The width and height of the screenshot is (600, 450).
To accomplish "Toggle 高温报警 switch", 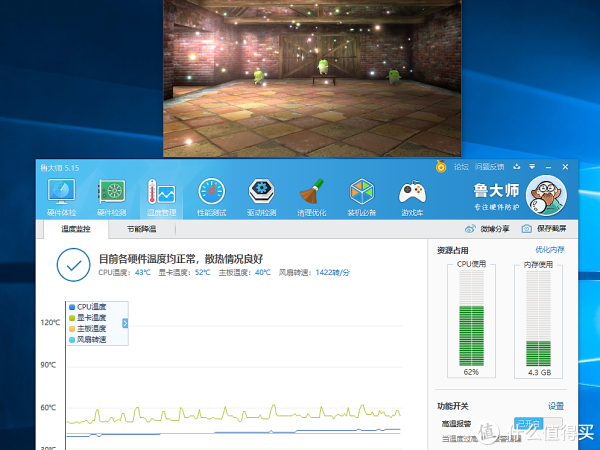I will click(538, 424).
